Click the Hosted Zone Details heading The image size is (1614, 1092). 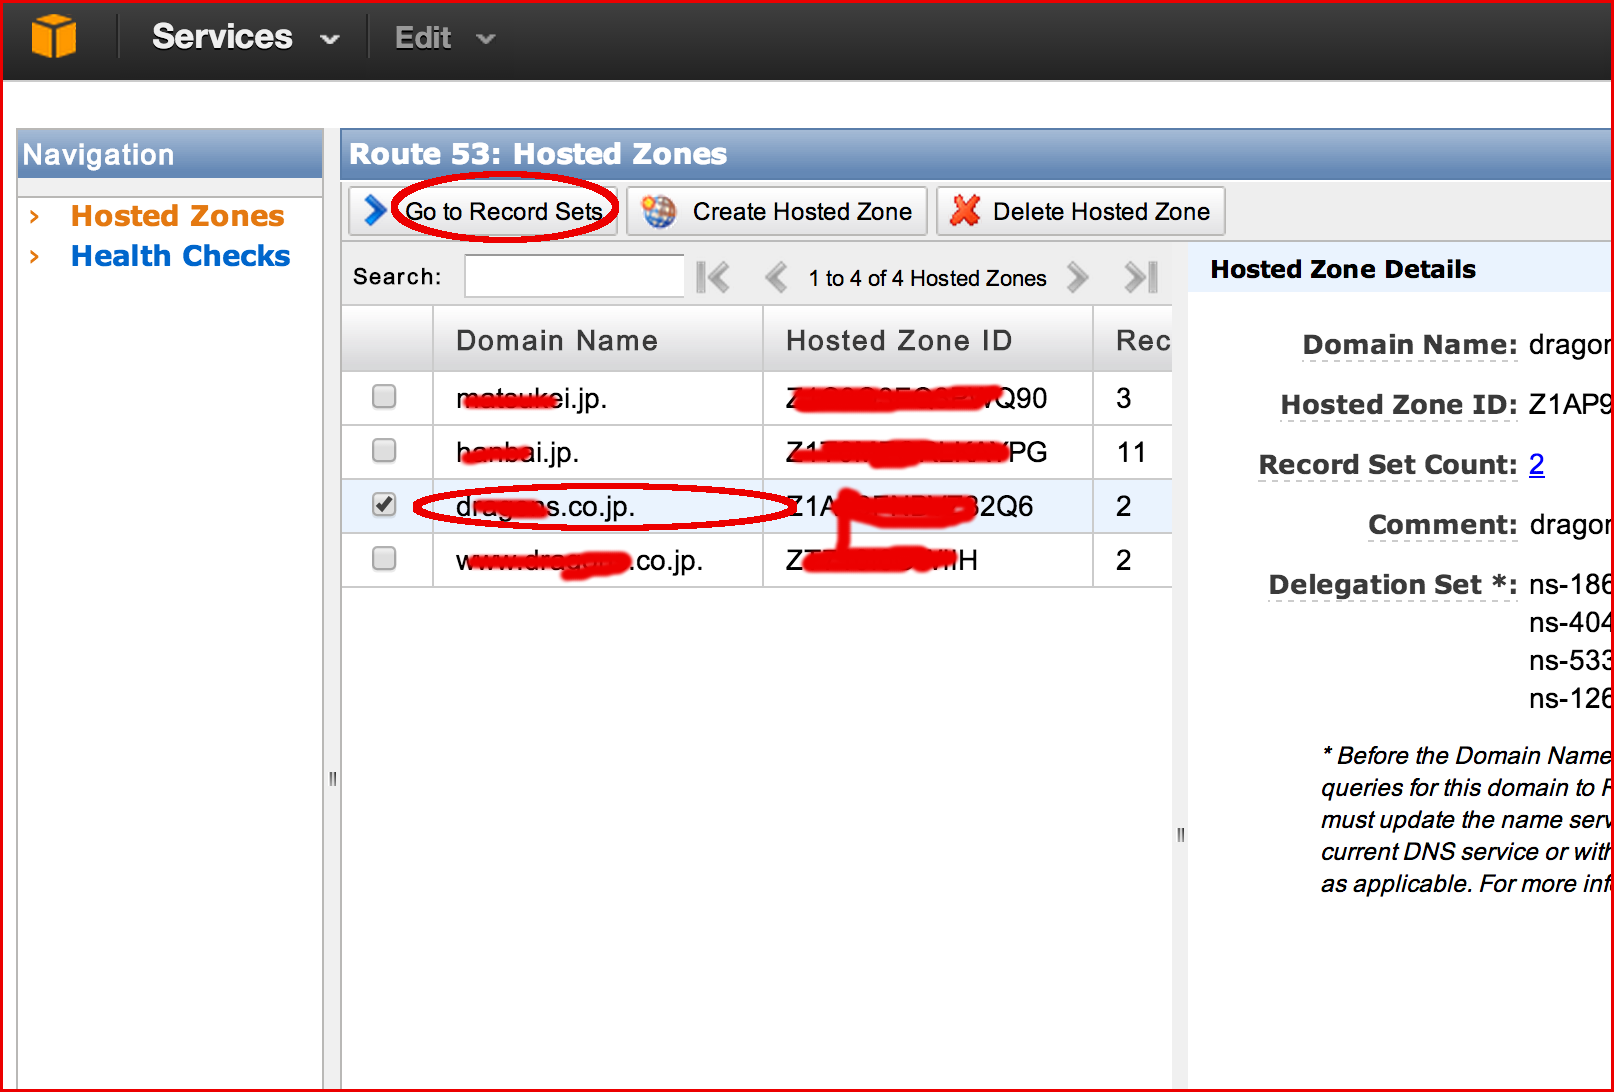pos(1343,269)
